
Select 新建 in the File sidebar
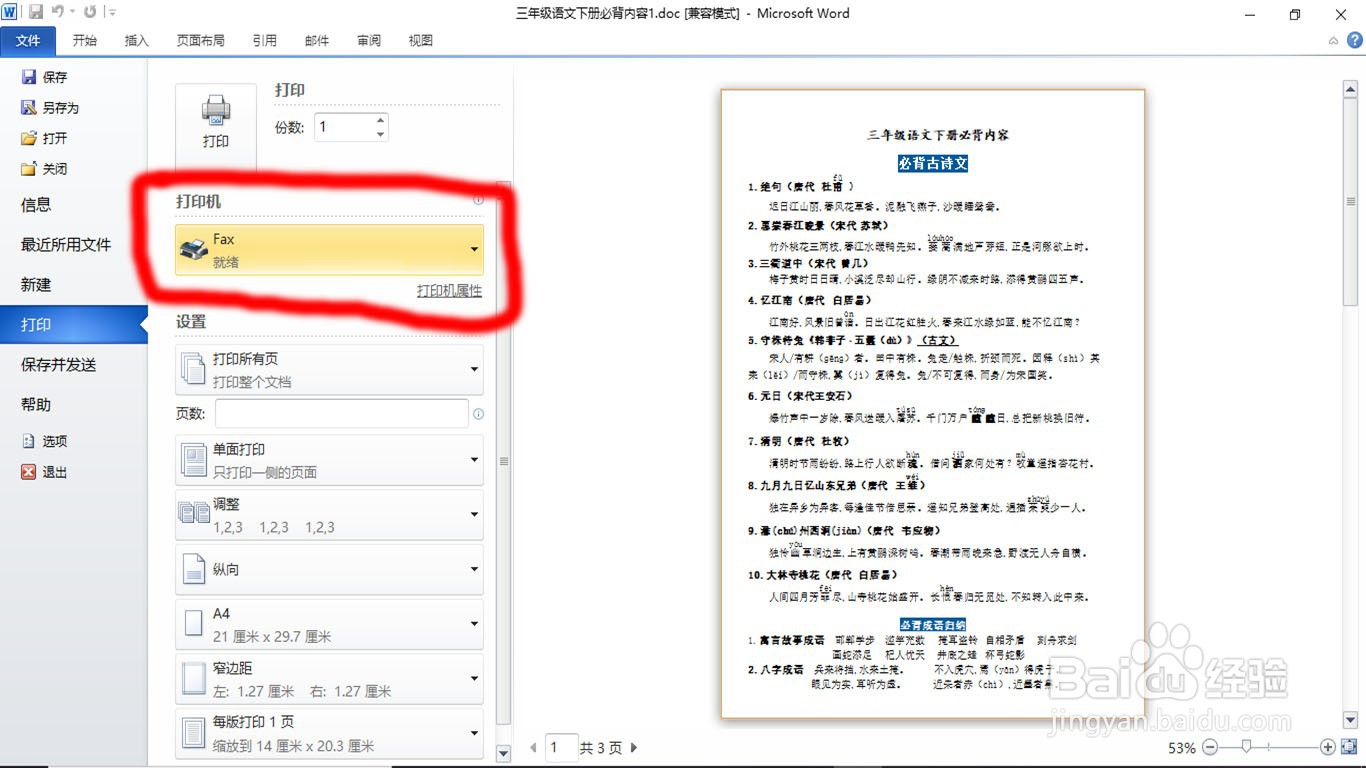coord(36,284)
